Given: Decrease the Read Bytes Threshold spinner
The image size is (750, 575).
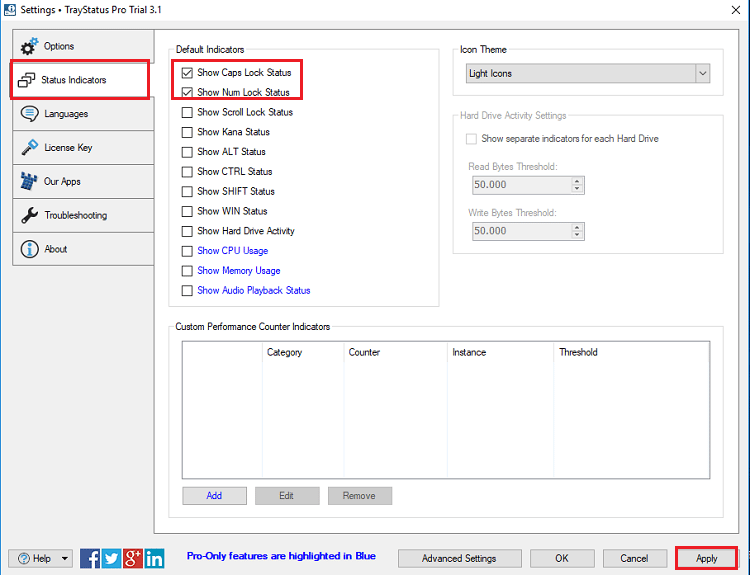Looking at the screenshot, I should tap(577, 189).
